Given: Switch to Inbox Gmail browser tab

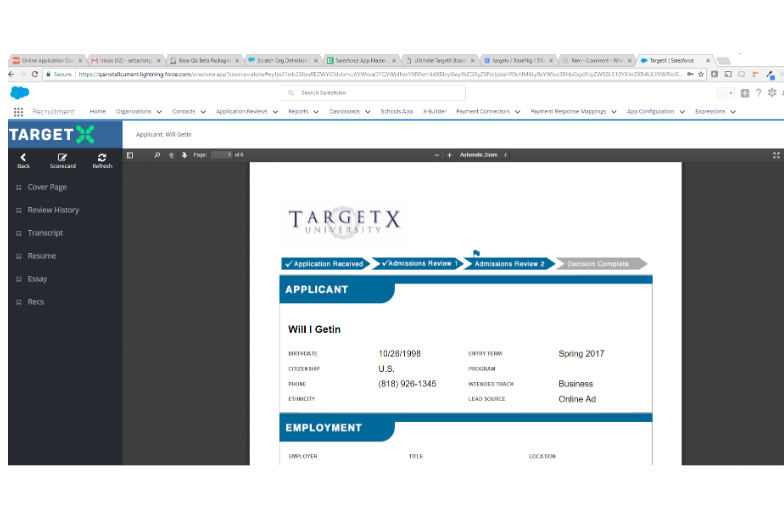Looking at the screenshot, I should [125, 60].
